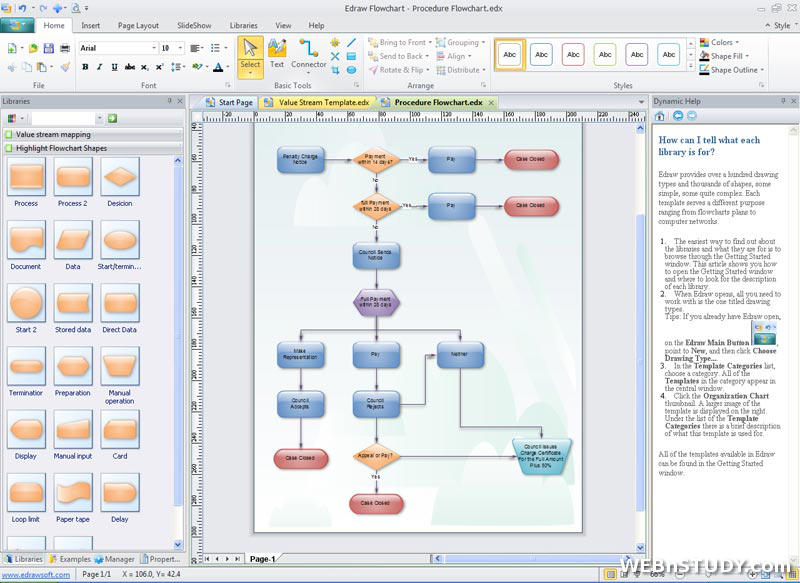Click the Print icon in File group
This screenshot has height=583, width=800.
(x=65, y=48)
